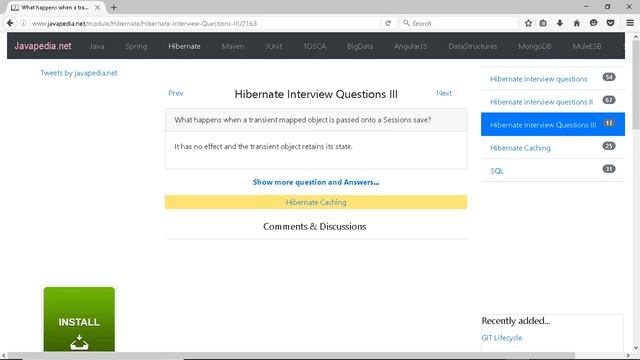This screenshot has height=360, width=640.
Task: Reload the page with the refresh icon
Action: click(x=388, y=23)
